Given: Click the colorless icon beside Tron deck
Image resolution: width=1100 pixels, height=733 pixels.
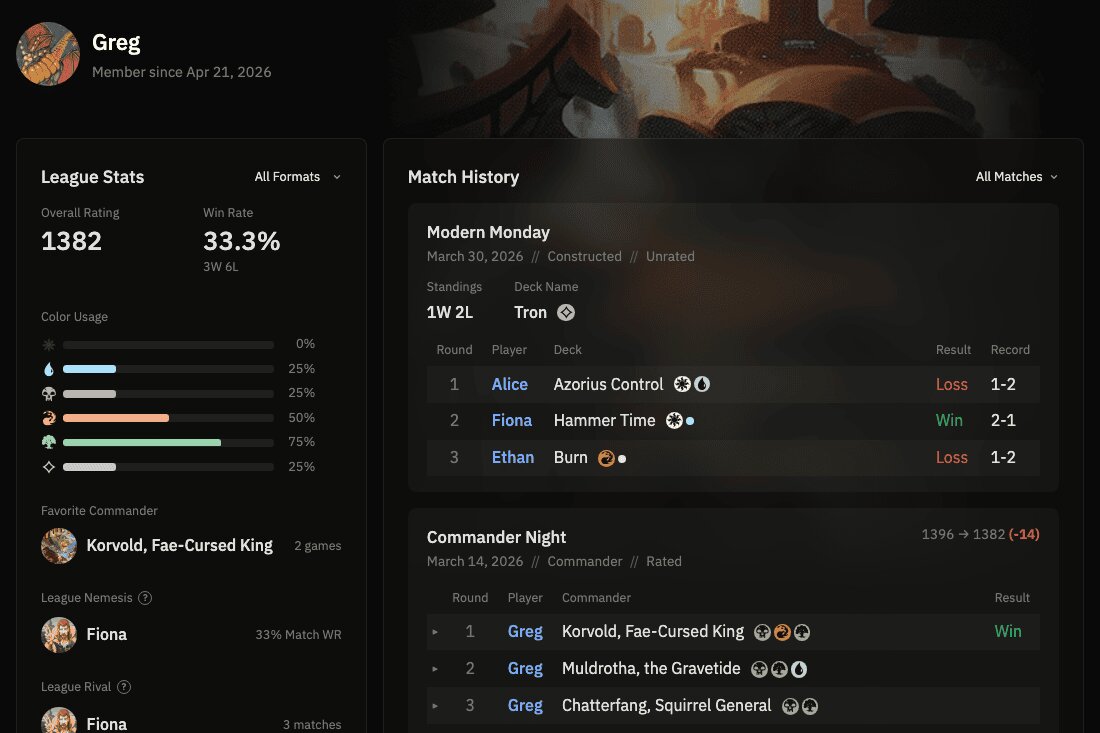Looking at the screenshot, I should (566, 313).
